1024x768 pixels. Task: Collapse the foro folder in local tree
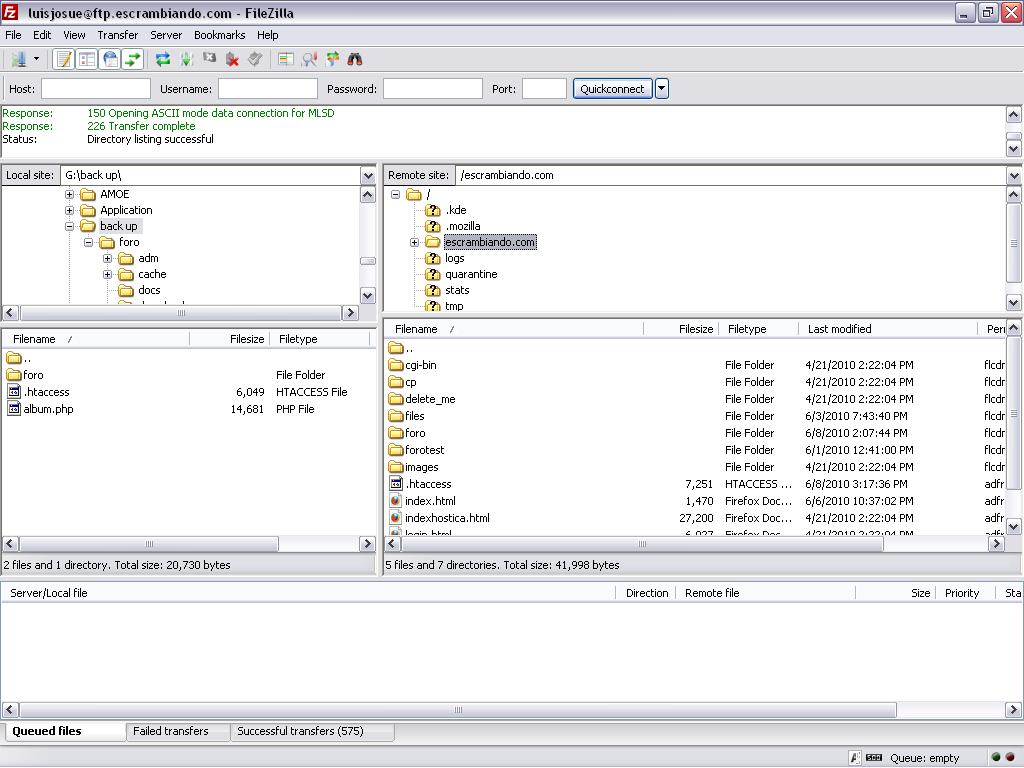(x=88, y=242)
